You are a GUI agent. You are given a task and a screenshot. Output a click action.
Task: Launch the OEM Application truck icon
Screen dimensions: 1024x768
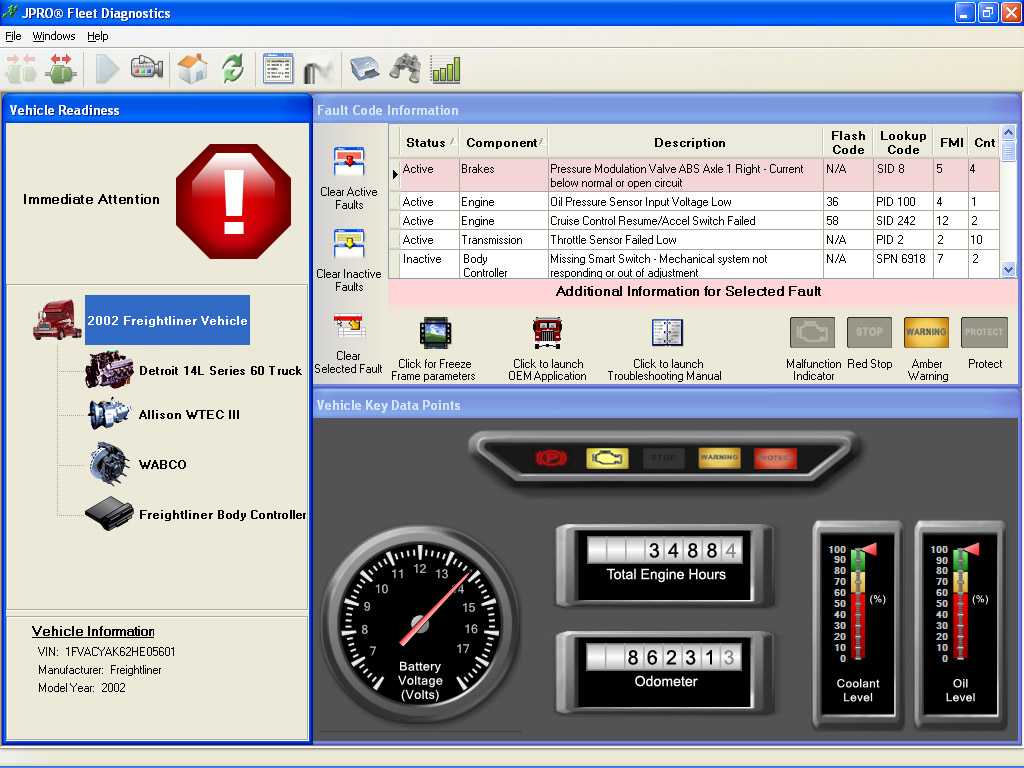(x=547, y=333)
